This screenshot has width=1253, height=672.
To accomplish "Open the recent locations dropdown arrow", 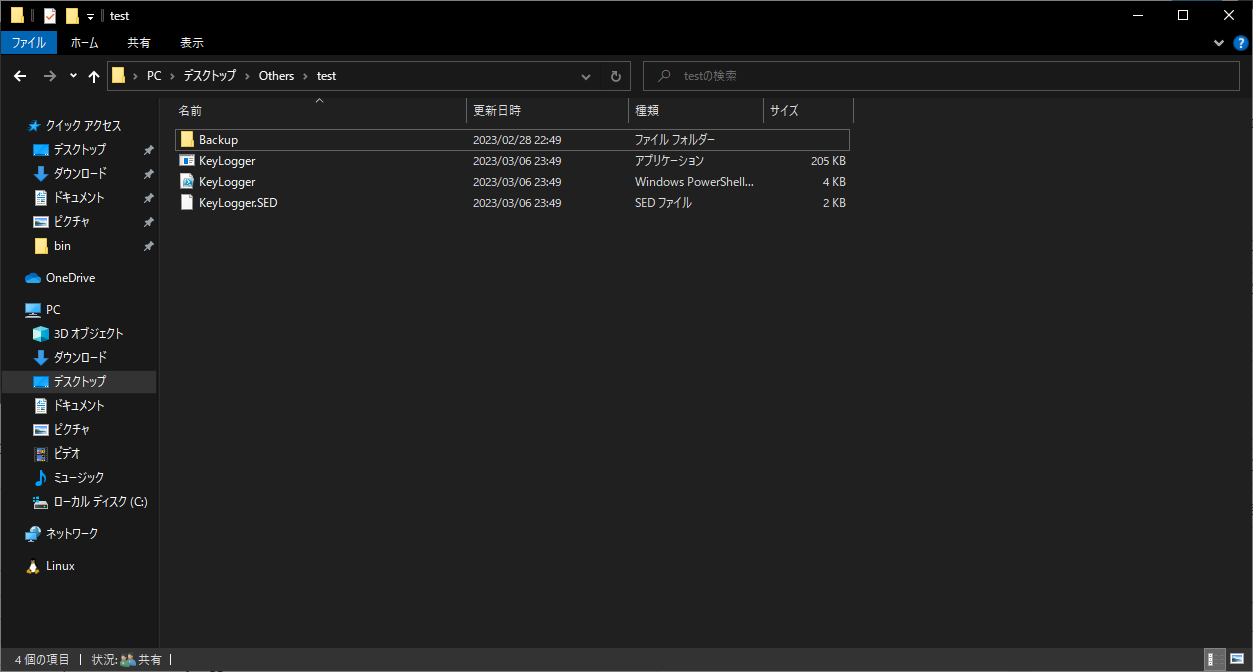I will pos(73,76).
